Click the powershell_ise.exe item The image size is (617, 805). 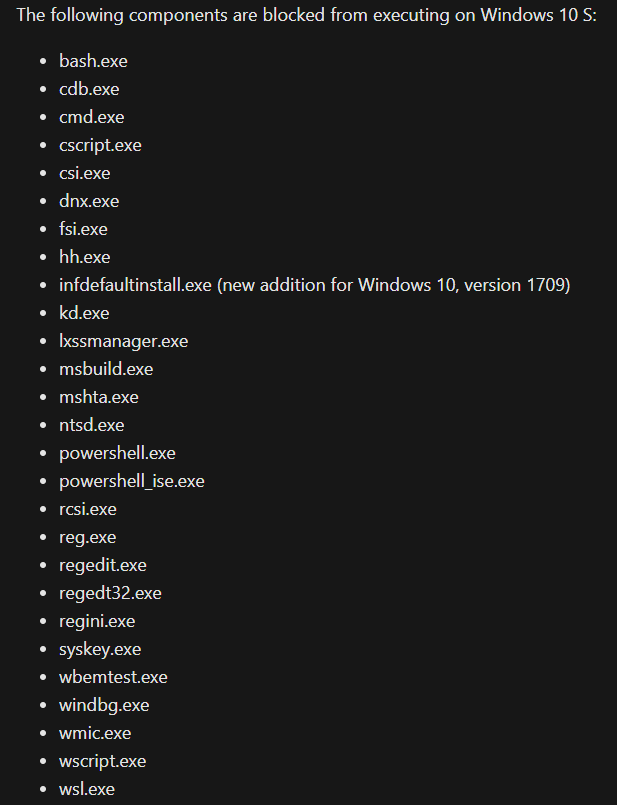click(x=132, y=481)
